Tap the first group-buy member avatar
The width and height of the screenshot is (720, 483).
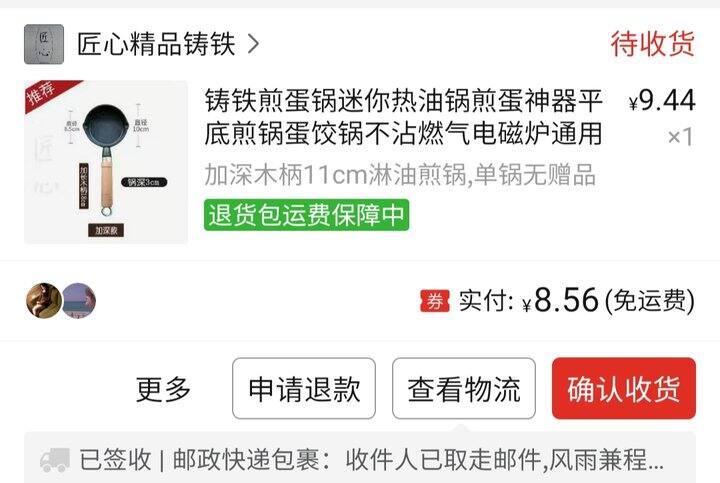point(44,301)
